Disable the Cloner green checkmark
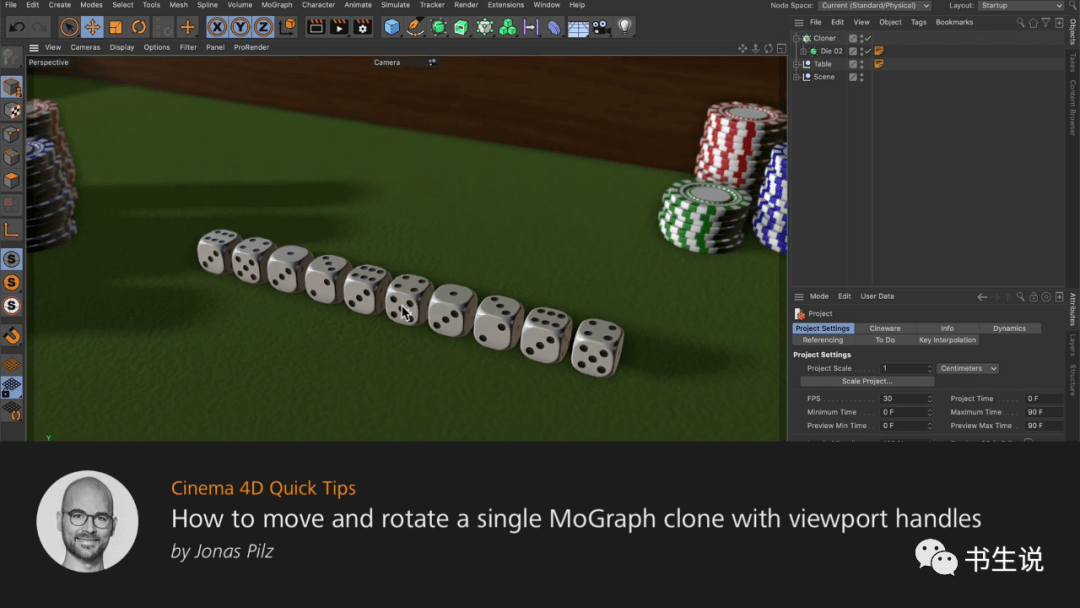Viewport: 1080px width, 608px height. point(868,39)
